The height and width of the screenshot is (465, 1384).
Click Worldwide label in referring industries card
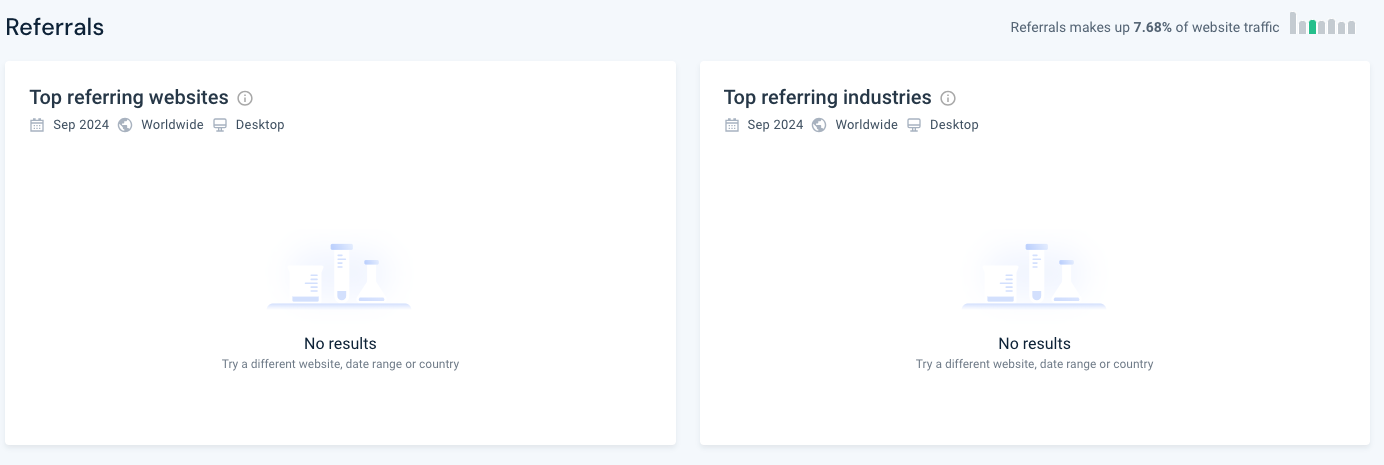click(x=867, y=125)
